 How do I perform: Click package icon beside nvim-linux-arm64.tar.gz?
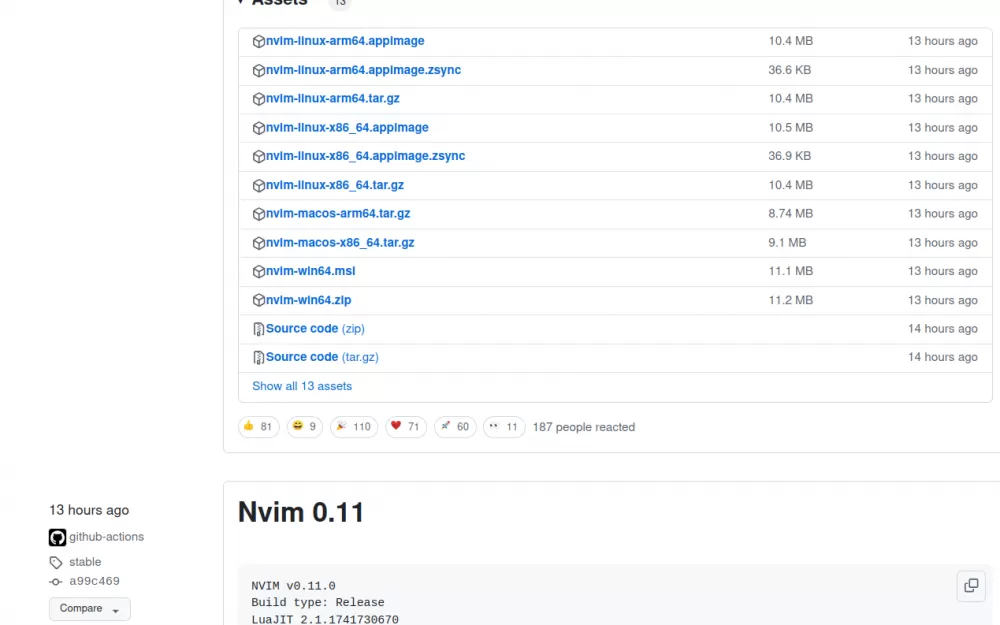click(x=258, y=99)
